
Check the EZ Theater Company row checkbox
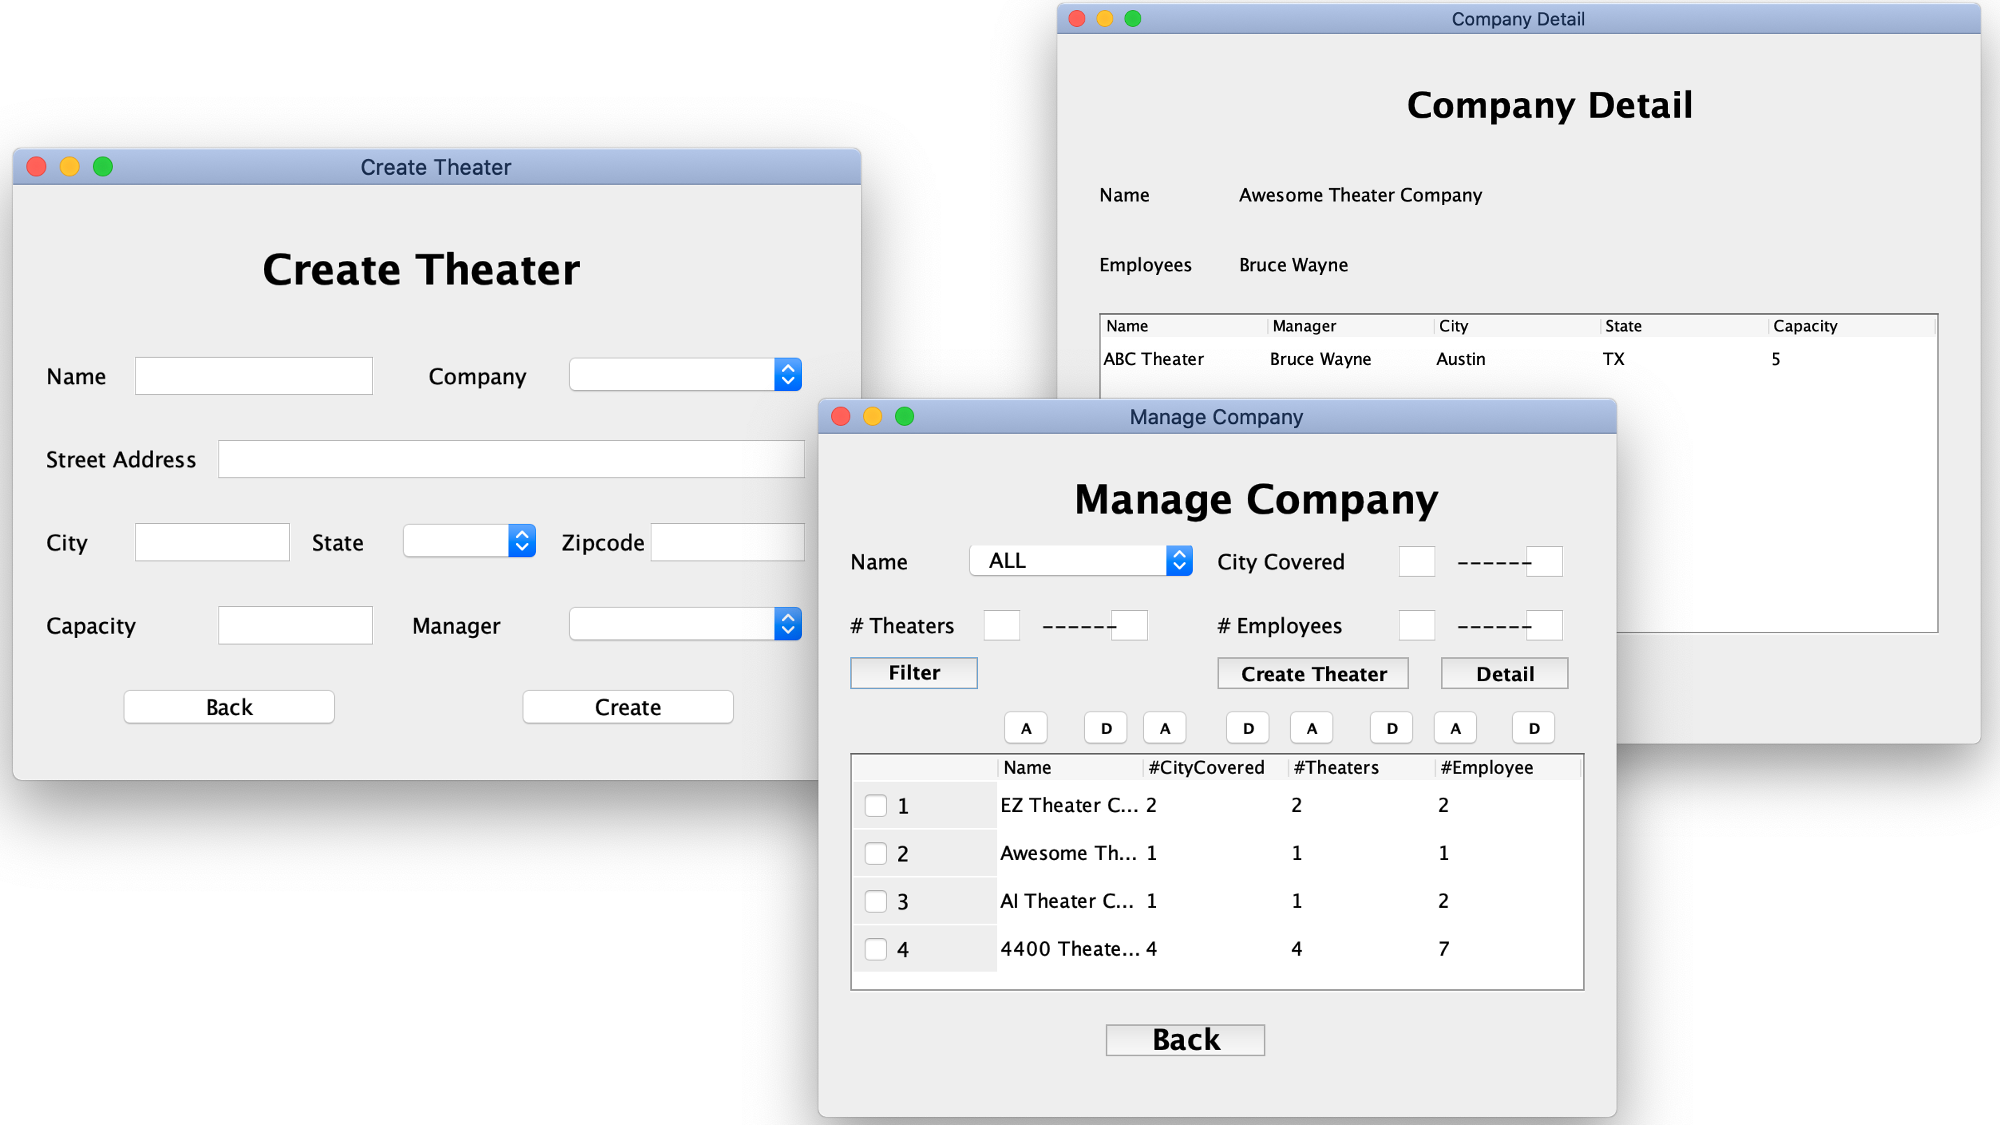click(x=876, y=806)
